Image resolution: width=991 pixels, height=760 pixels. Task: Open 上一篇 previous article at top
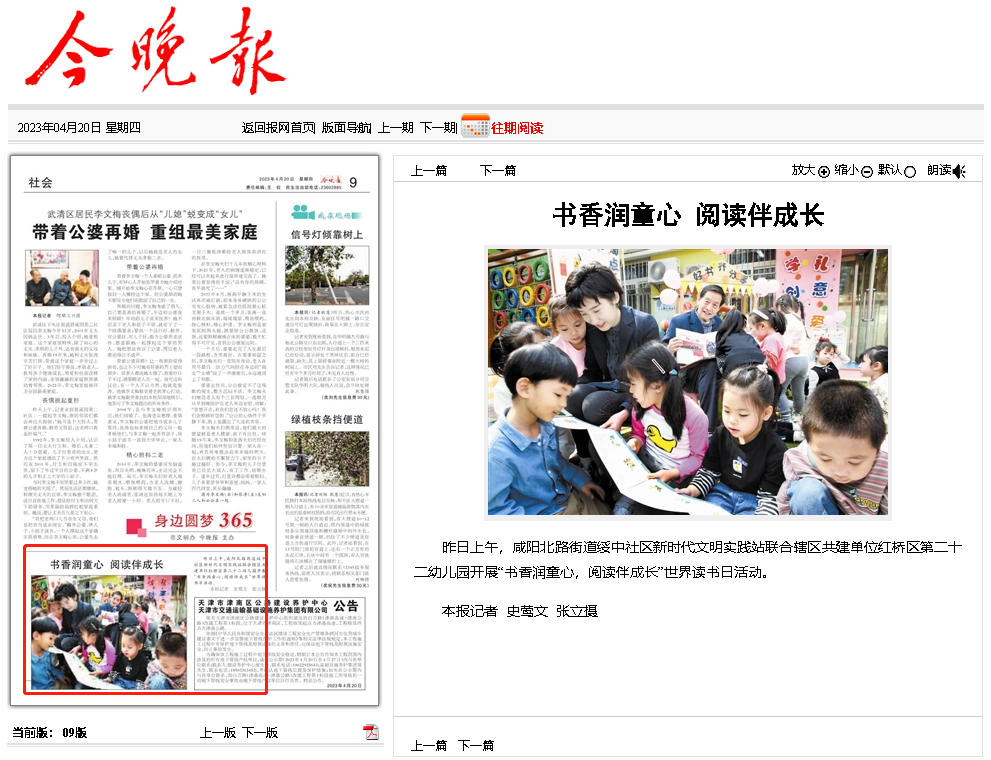point(429,171)
